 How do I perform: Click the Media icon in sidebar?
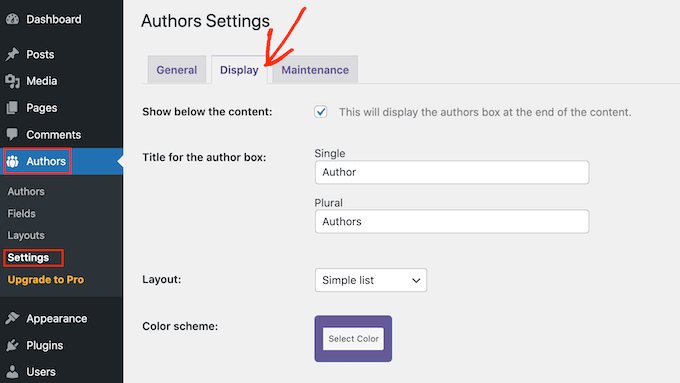[13, 81]
